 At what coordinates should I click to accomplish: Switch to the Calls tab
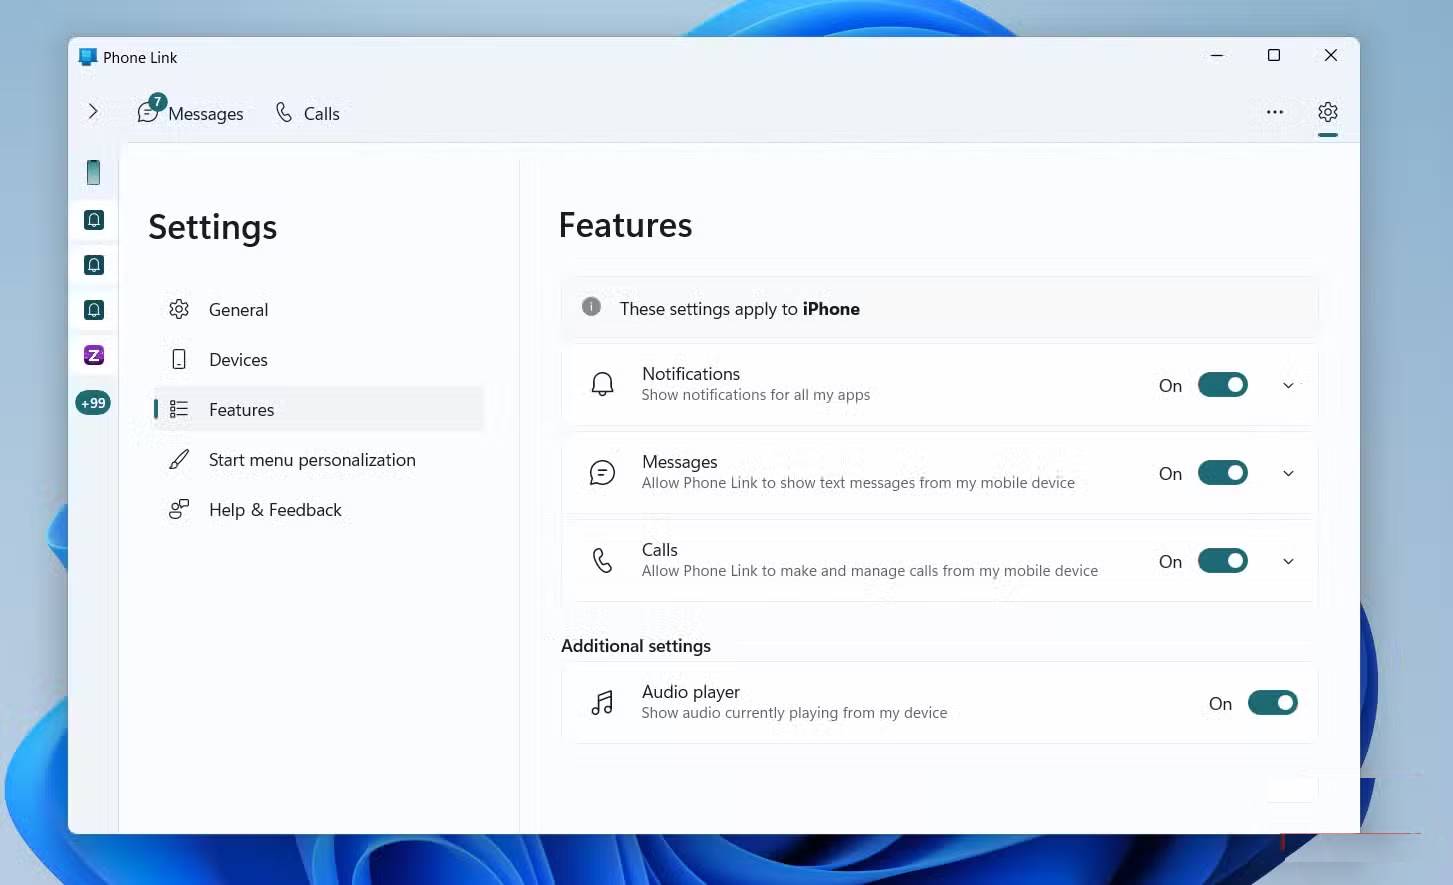point(308,113)
